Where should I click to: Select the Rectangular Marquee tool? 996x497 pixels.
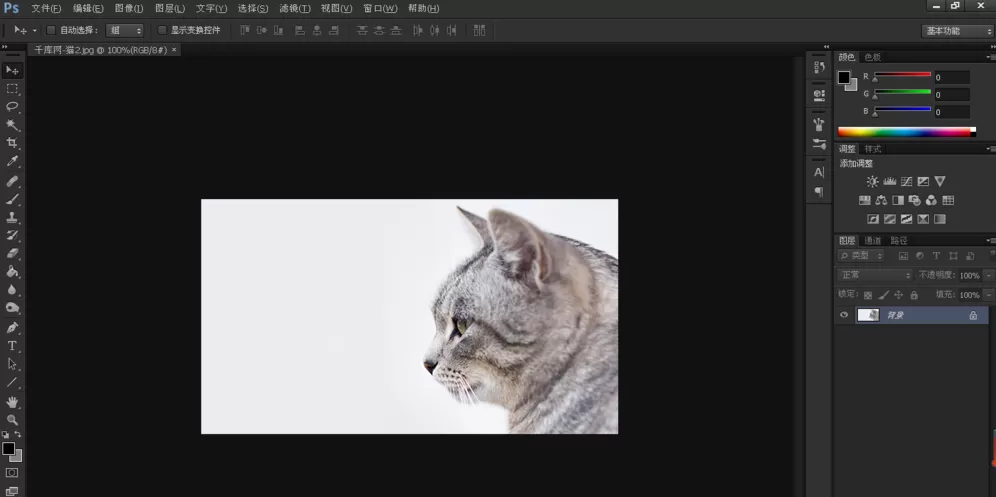(x=12, y=88)
